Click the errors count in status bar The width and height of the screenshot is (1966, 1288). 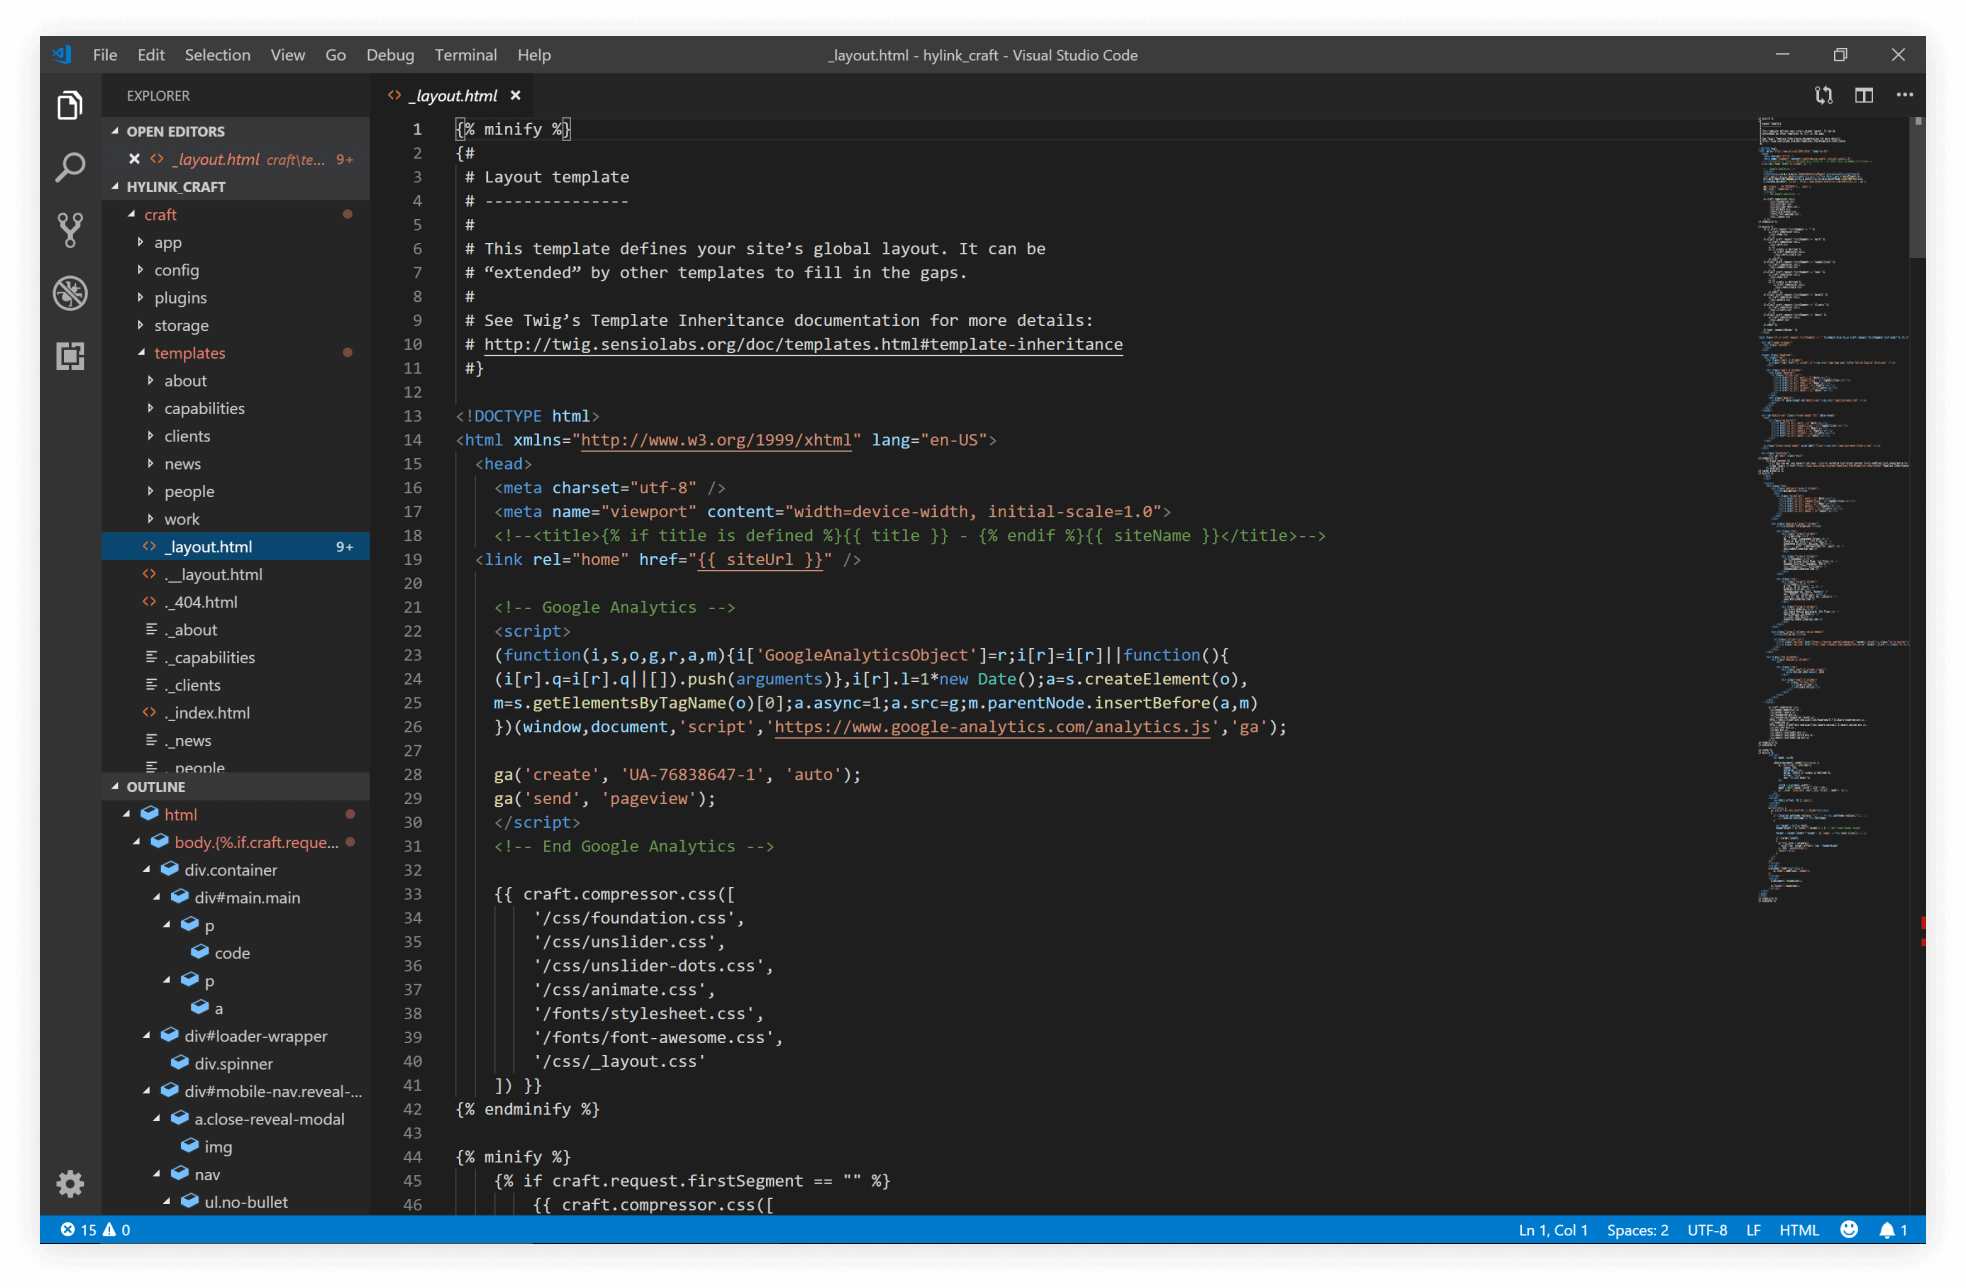79,1230
